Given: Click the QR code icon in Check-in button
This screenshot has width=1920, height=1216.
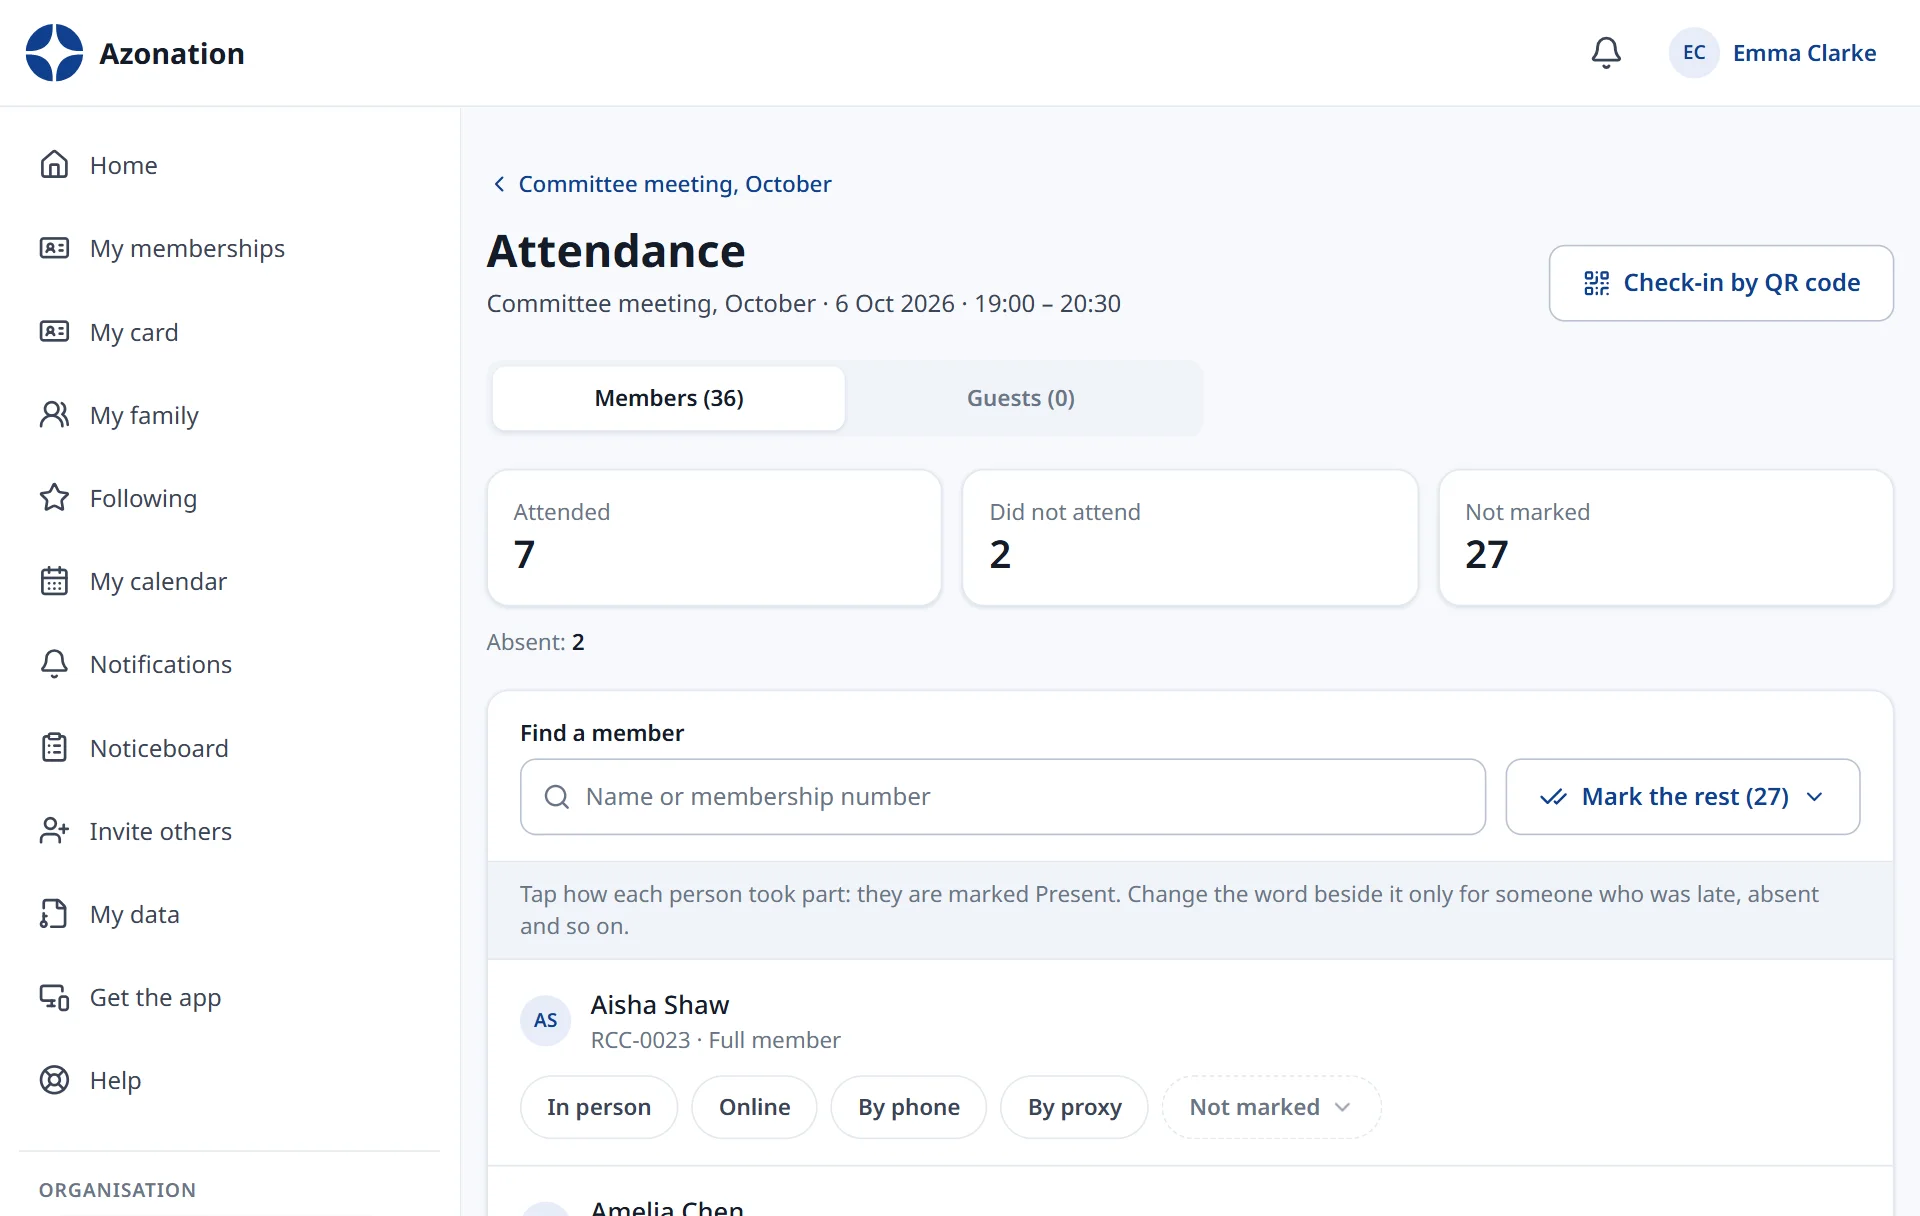Looking at the screenshot, I should pyautogui.click(x=1597, y=283).
